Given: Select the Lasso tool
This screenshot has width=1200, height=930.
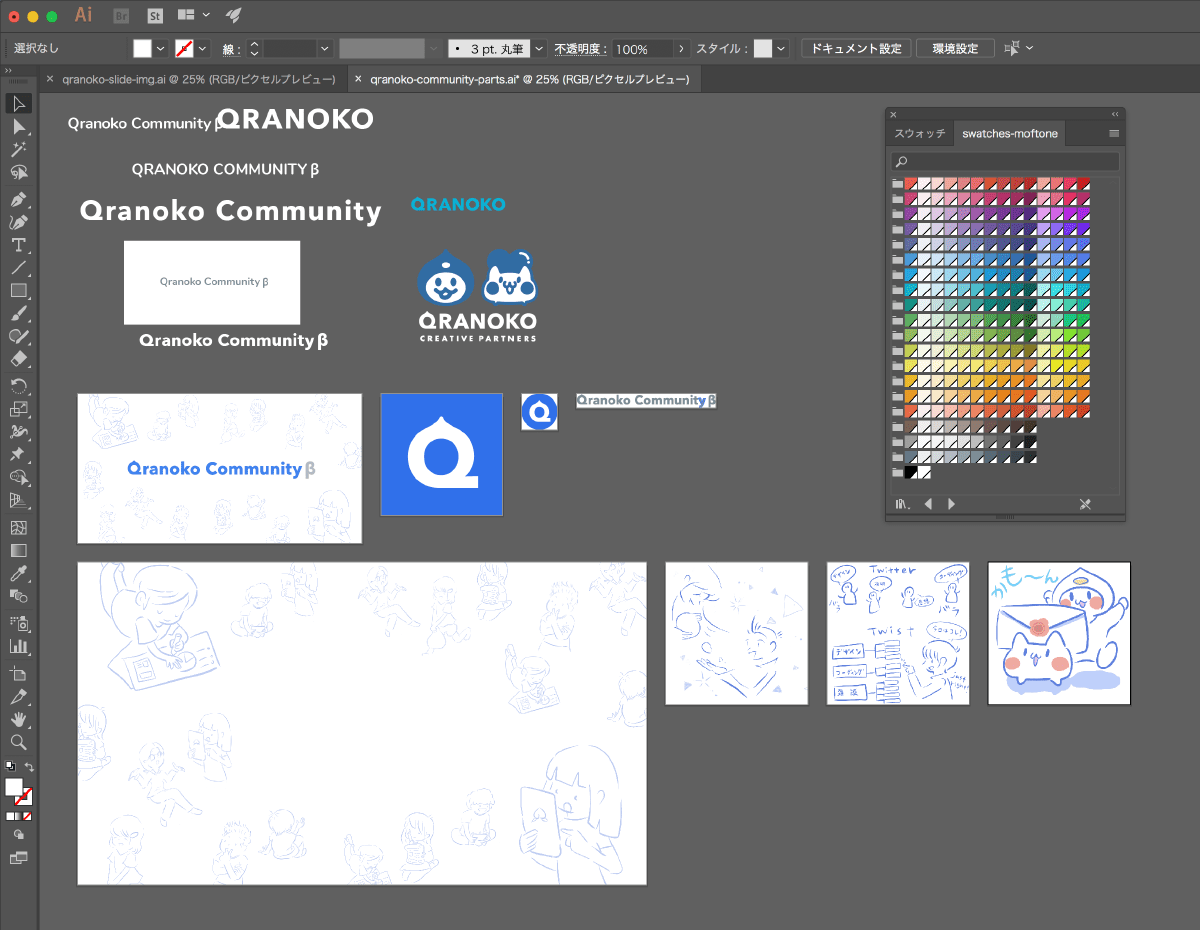Looking at the screenshot, I should (x=18, y=172).
